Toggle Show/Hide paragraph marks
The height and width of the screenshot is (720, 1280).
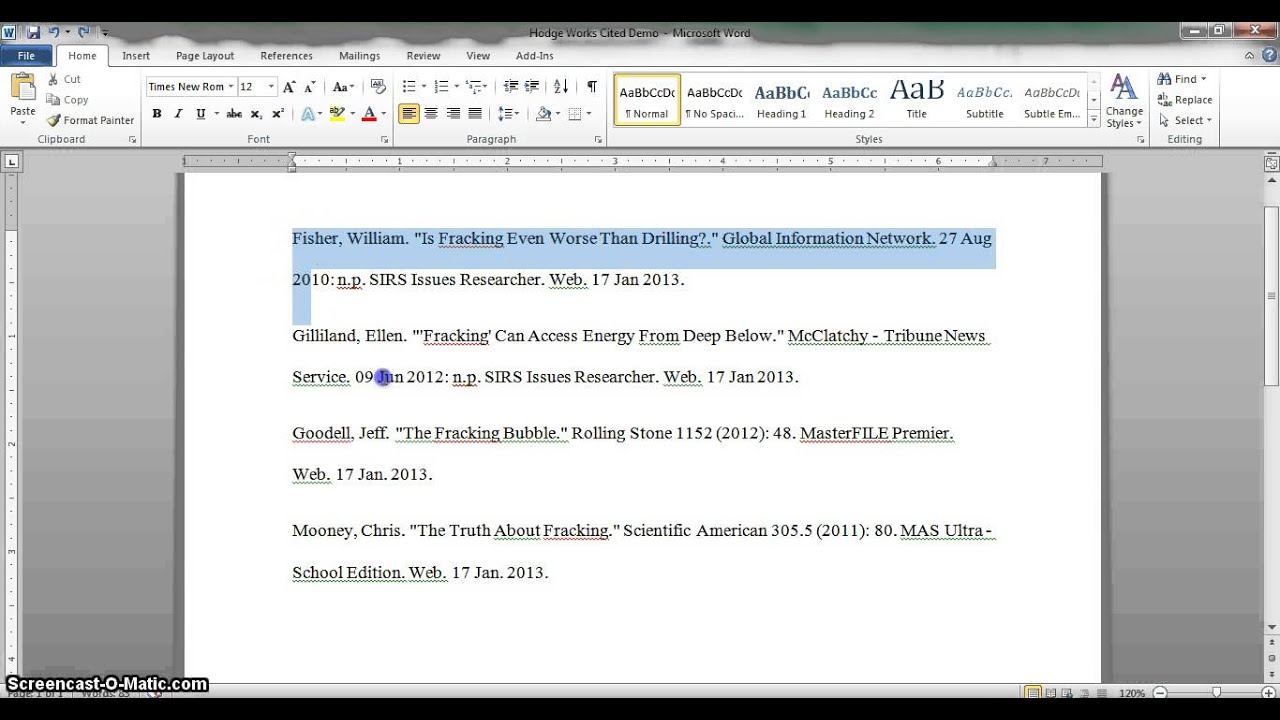click(592, 87)
